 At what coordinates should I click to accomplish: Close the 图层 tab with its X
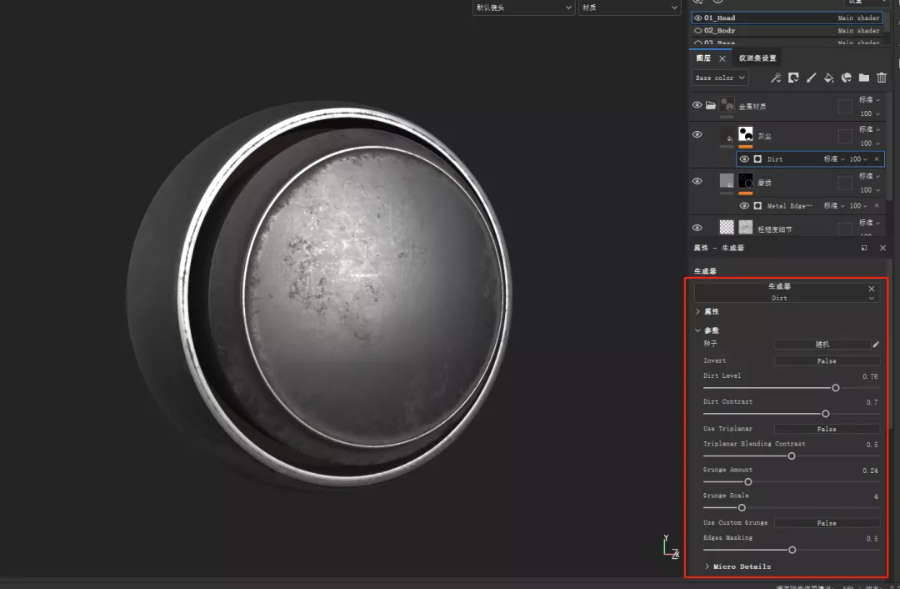(x=722, y=59)
